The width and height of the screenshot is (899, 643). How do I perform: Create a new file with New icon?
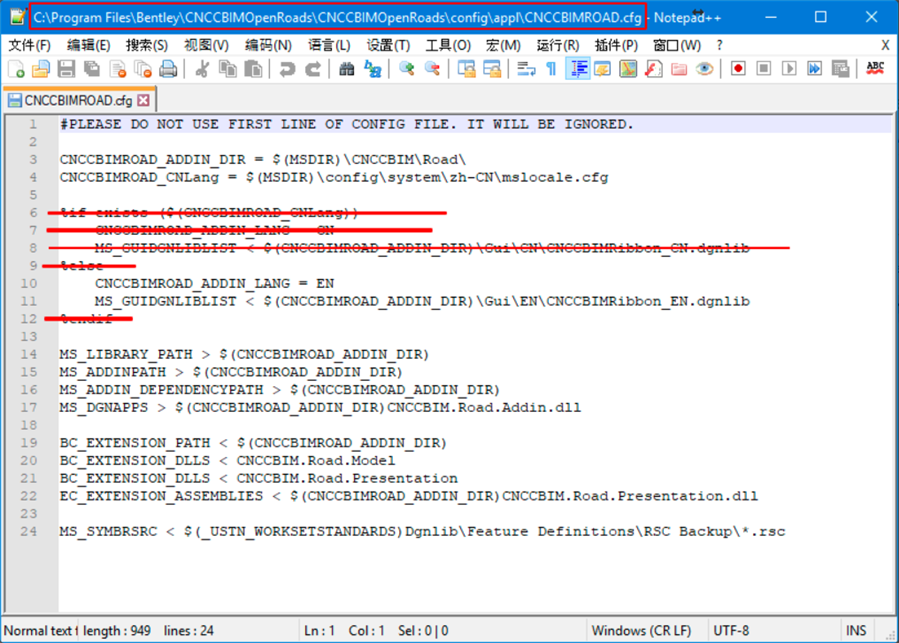pyautogui.click(x=16, y=69)
